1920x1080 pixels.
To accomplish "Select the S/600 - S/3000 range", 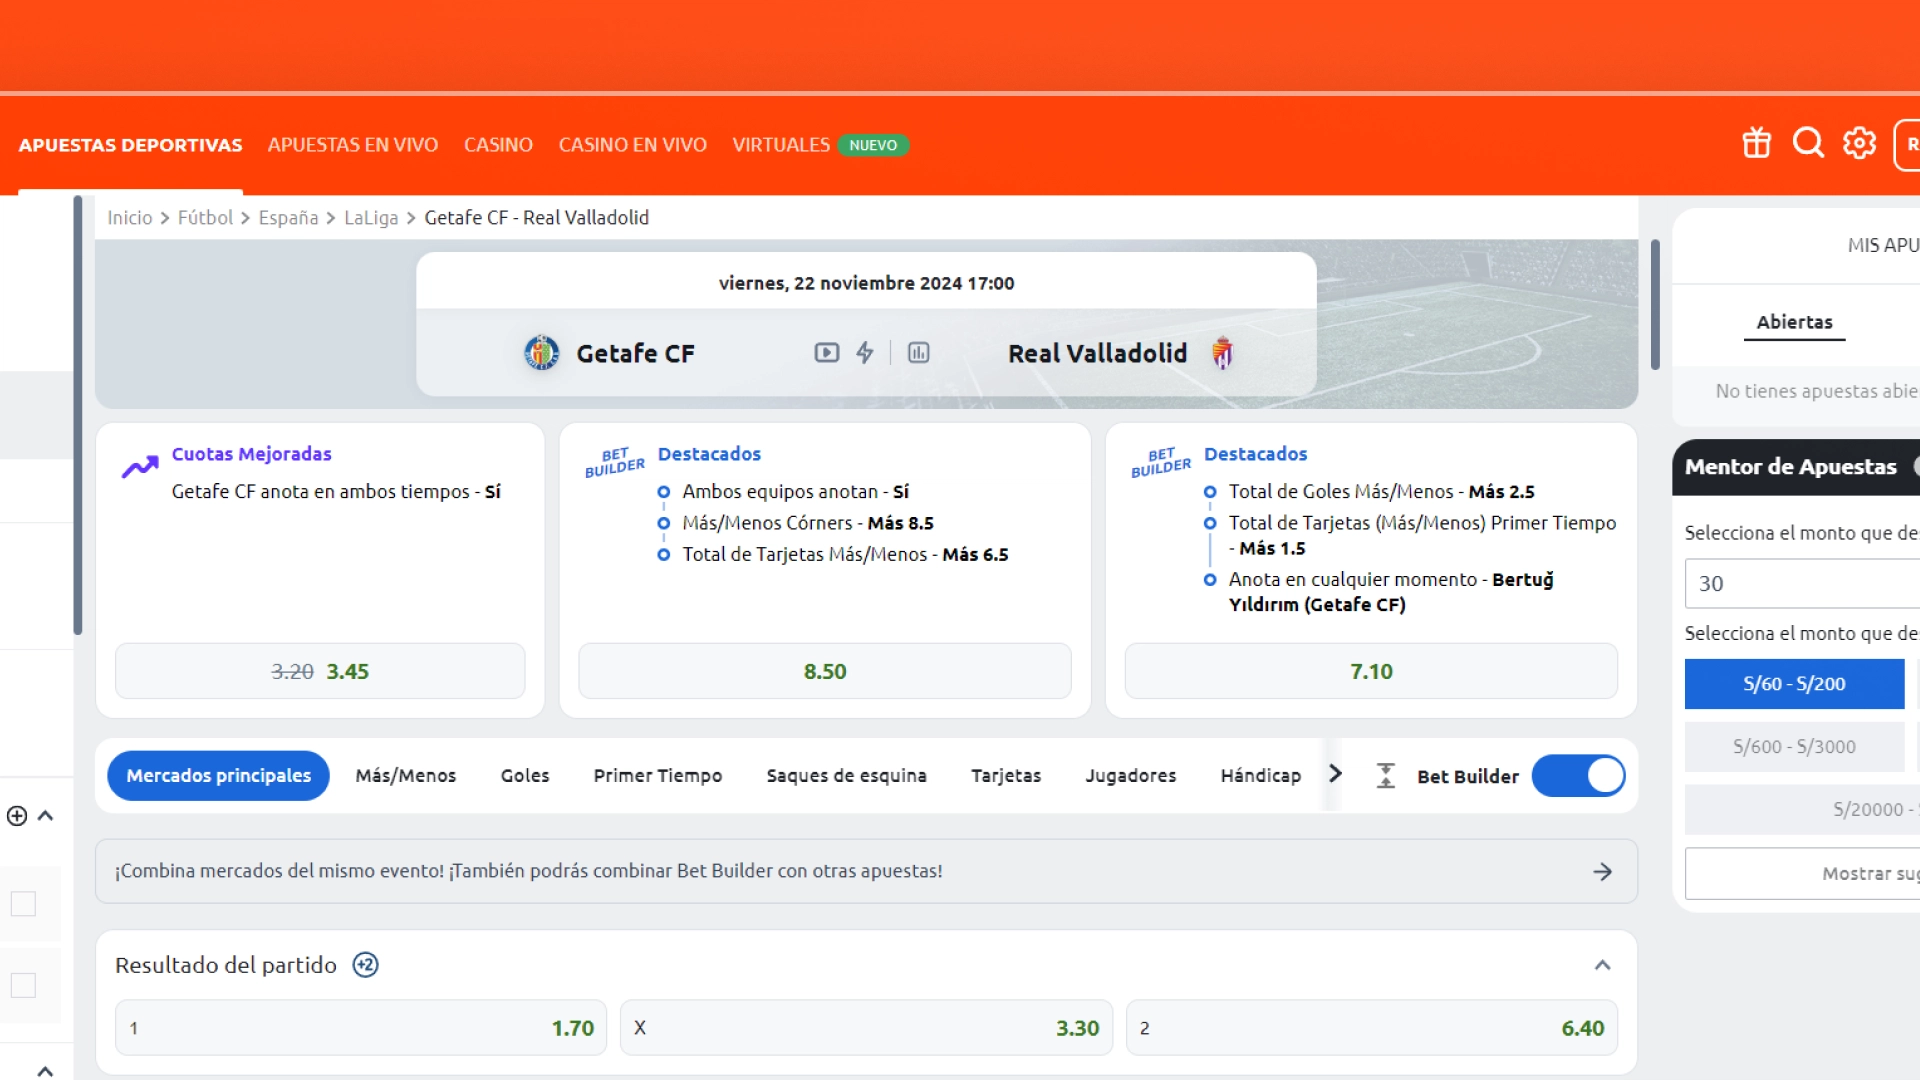I will point(1794,747).
